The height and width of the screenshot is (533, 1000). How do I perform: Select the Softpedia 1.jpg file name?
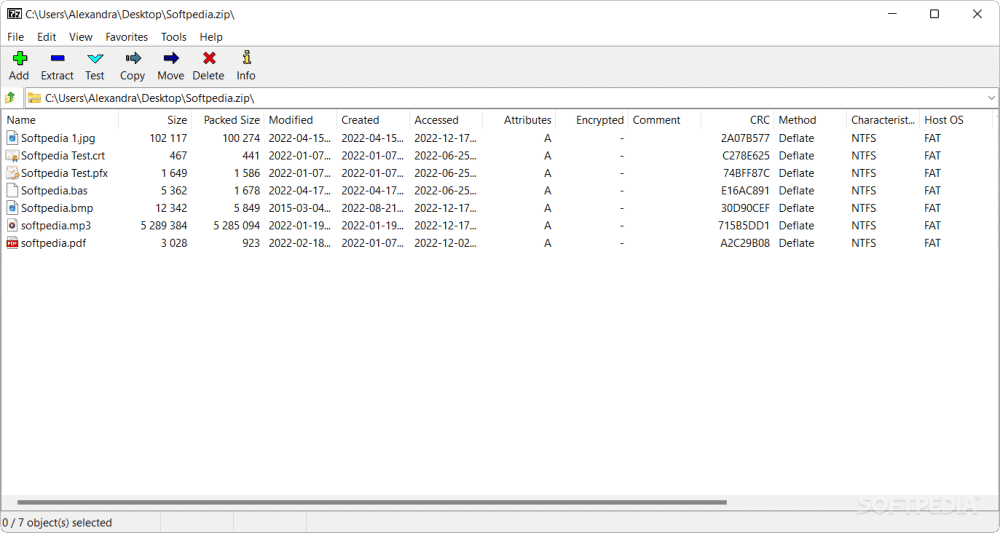coord(58,138)
